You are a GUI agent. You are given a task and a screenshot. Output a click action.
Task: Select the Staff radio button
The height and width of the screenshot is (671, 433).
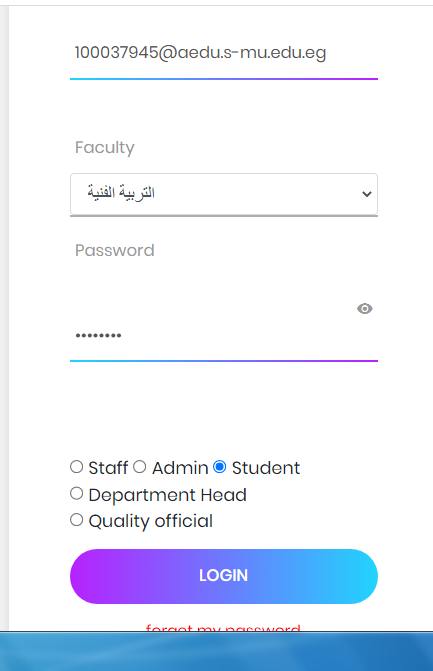tap(76, 466)
